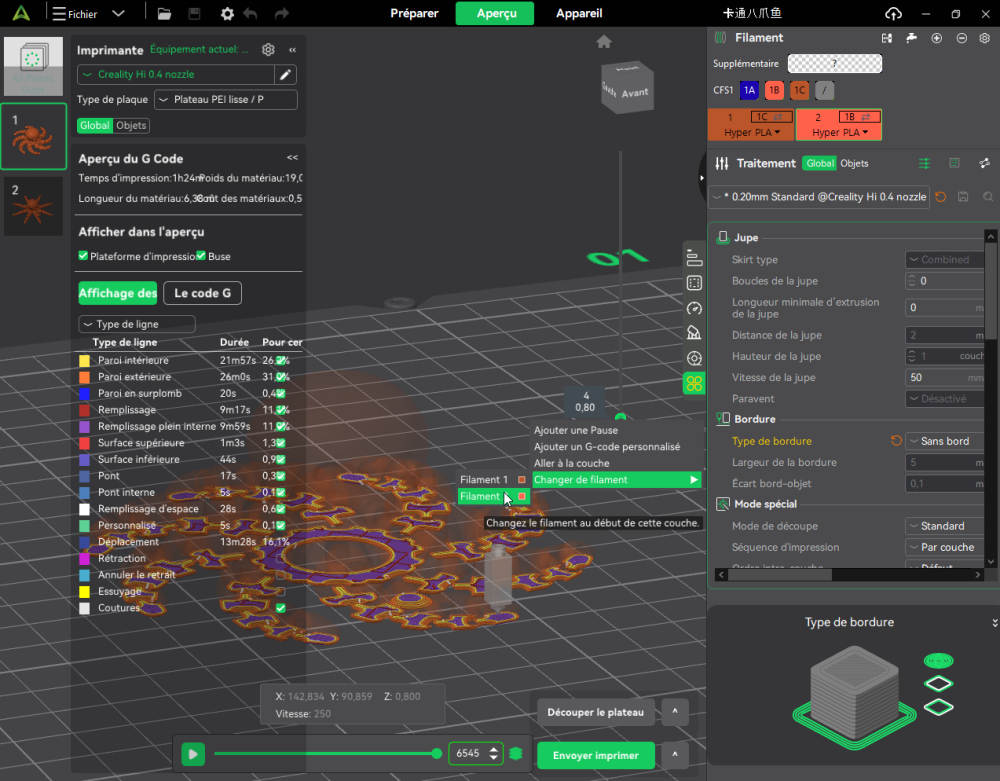The image size is (1000, 781).
Task: Open the Type de ligne dropdown
Action: (x=136, y=324)
